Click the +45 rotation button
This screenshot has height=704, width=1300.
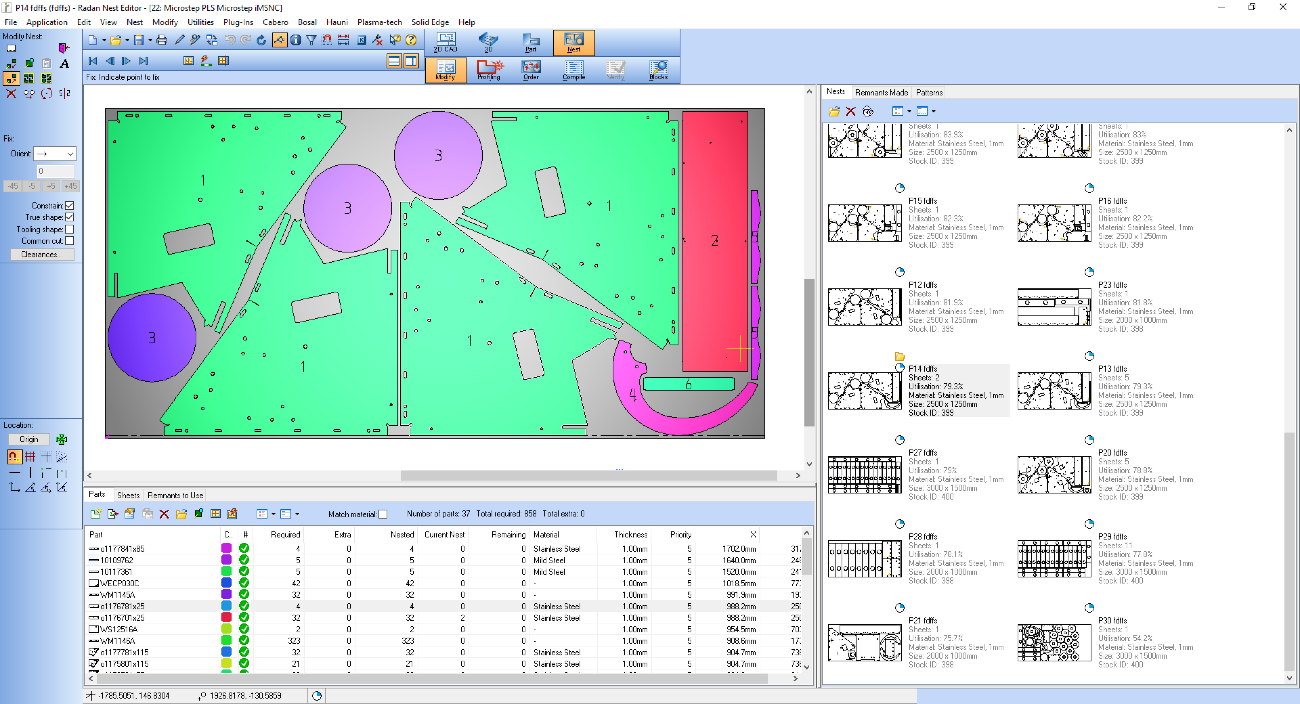[70, 186]
